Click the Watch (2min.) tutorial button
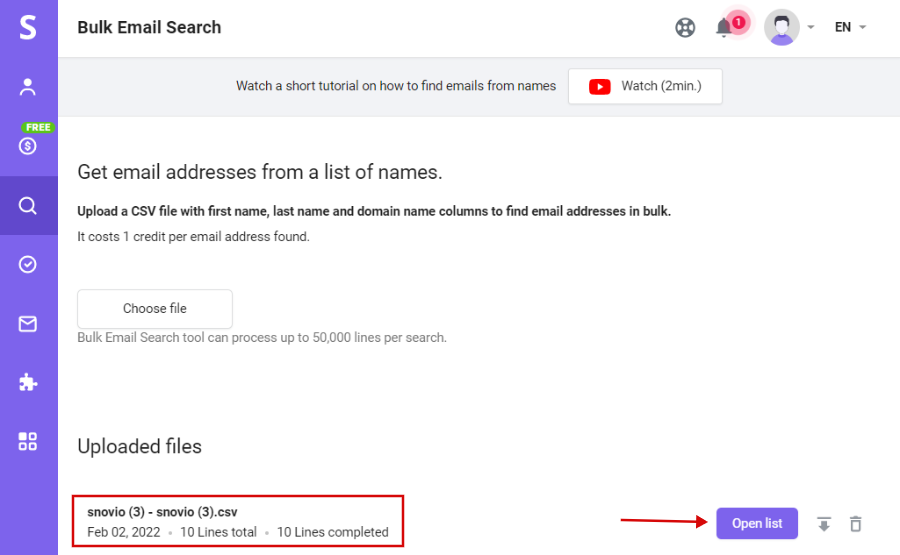 click(645, 86)
